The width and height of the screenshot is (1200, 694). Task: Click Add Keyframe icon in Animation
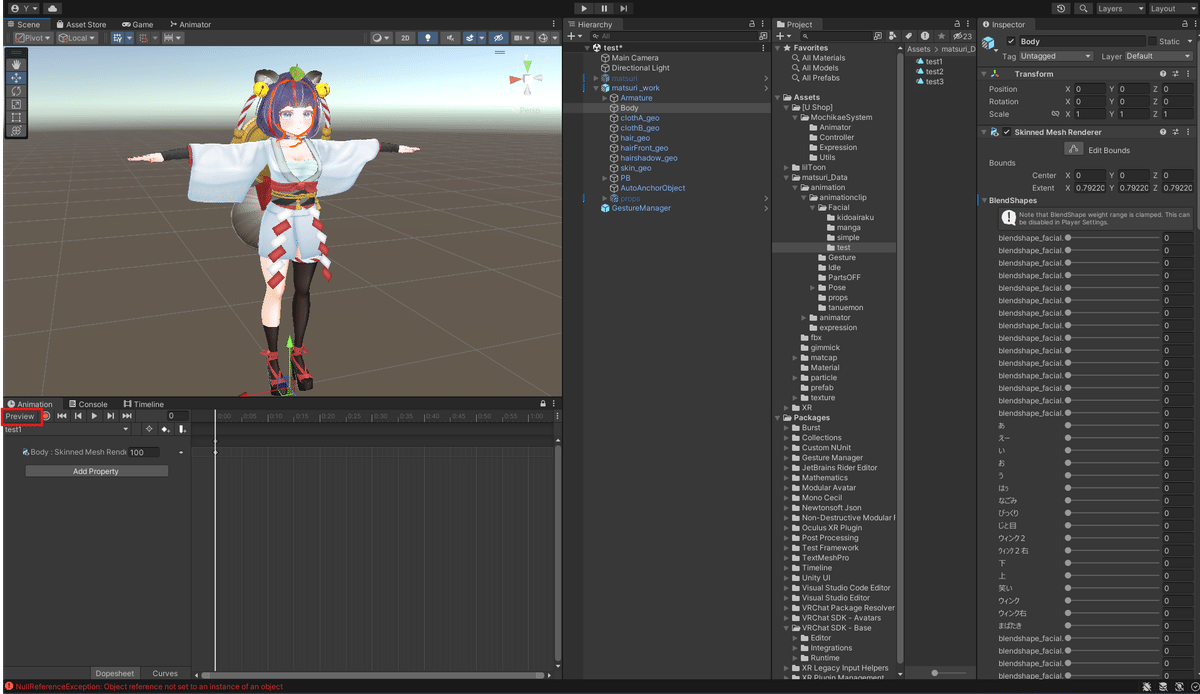point(165,430)
